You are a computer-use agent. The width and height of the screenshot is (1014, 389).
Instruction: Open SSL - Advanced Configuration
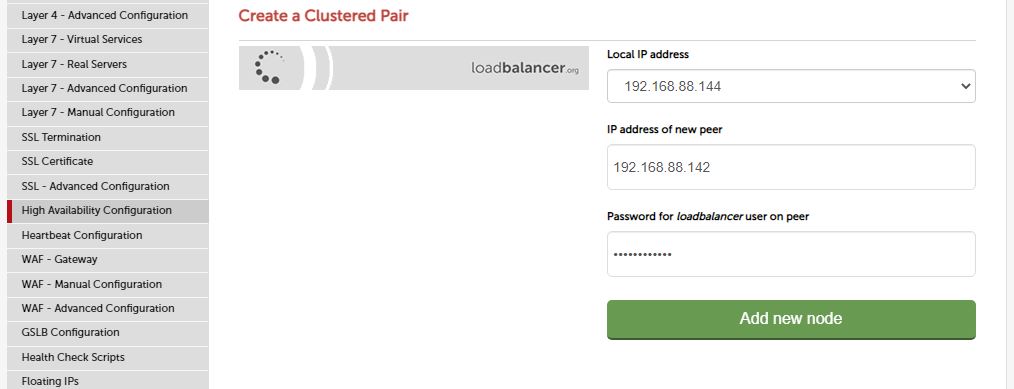coord(108,186)
